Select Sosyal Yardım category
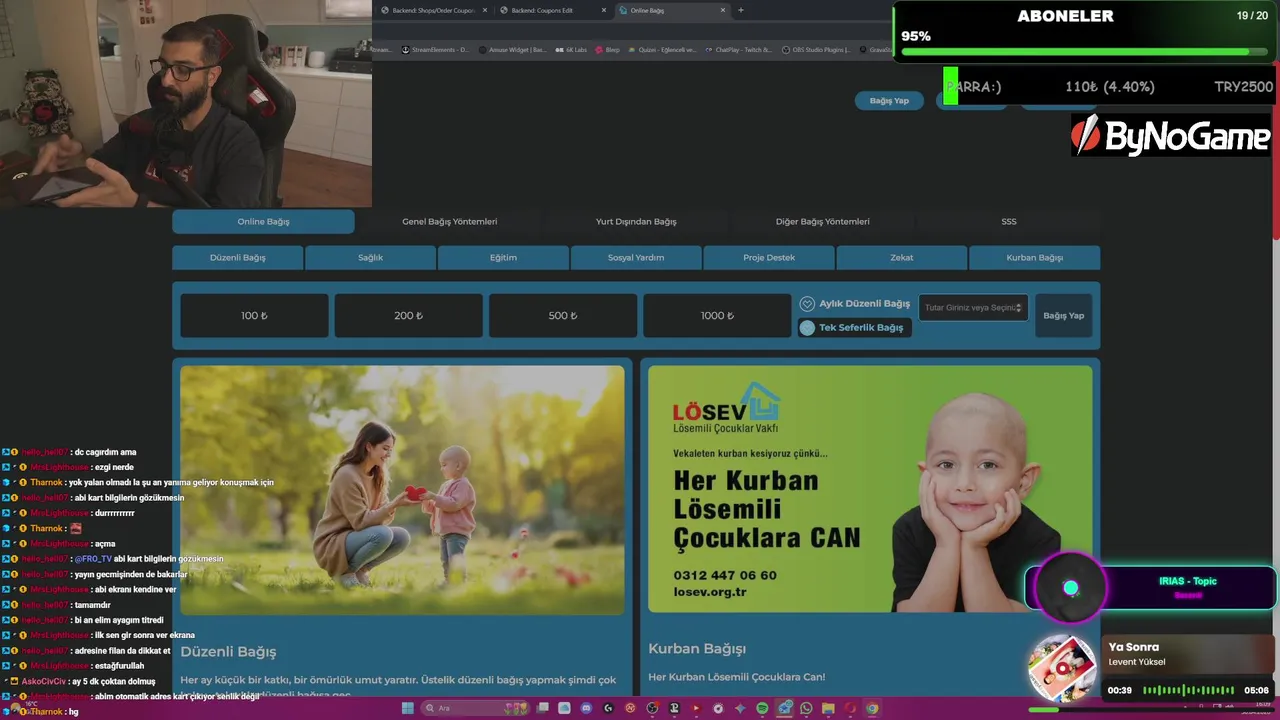Screen dimensions: 1280x720 [x=636, y=257]
